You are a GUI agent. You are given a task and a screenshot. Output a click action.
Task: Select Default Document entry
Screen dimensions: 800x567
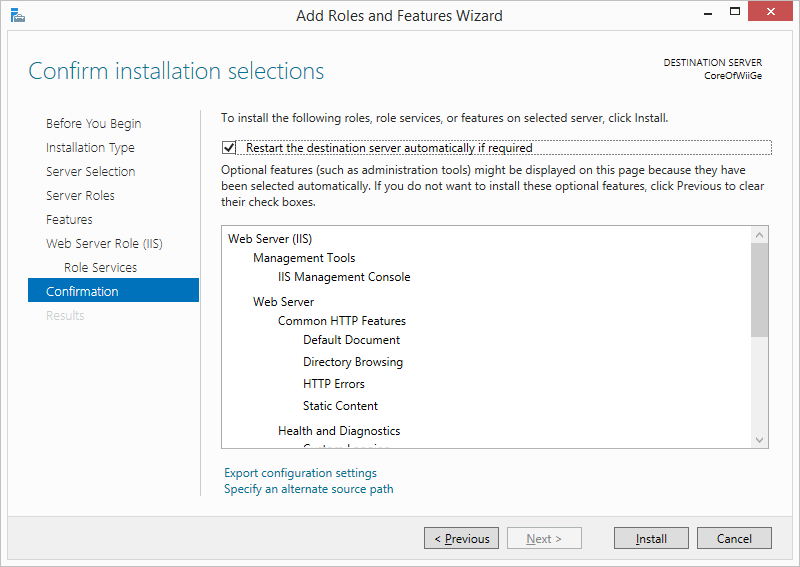tap(352, 340)
